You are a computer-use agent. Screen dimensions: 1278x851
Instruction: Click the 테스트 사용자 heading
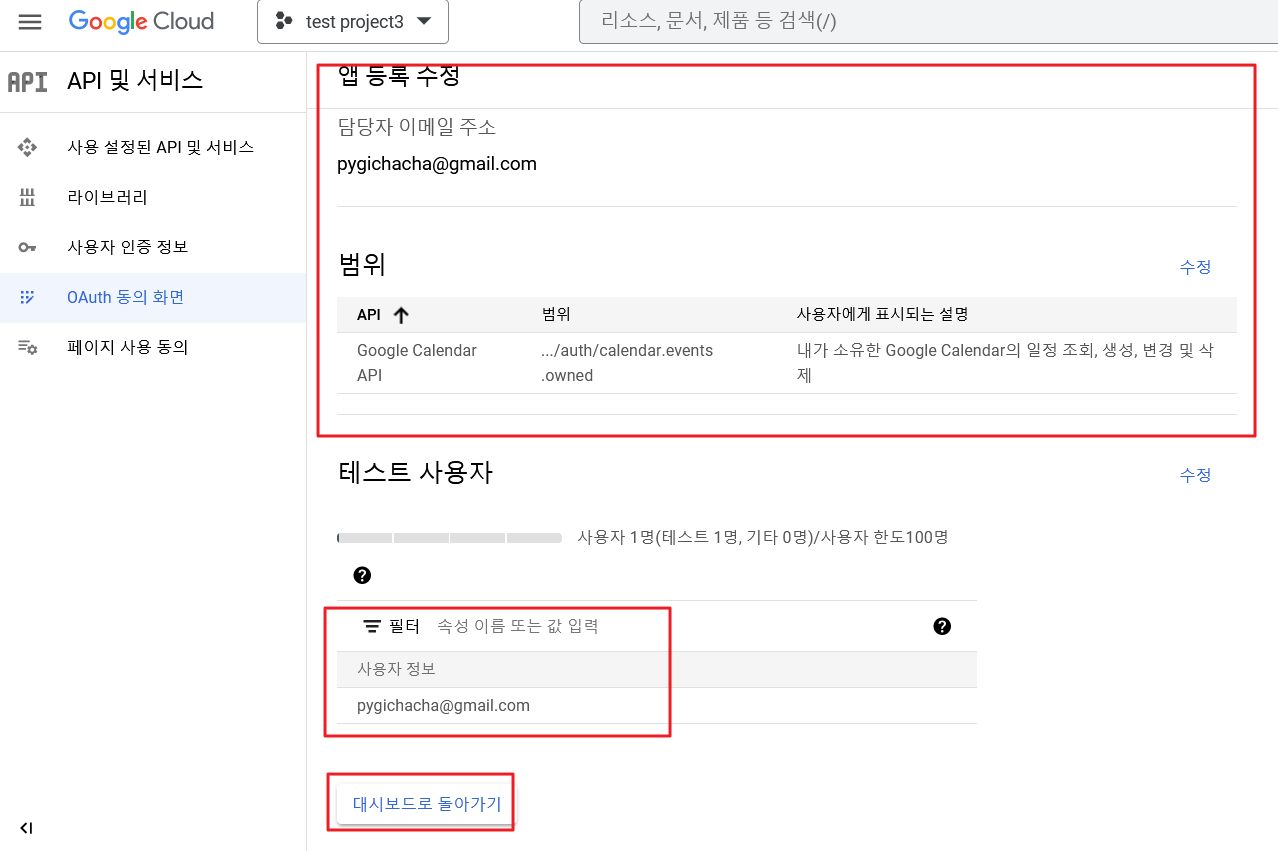pos(416,473)
